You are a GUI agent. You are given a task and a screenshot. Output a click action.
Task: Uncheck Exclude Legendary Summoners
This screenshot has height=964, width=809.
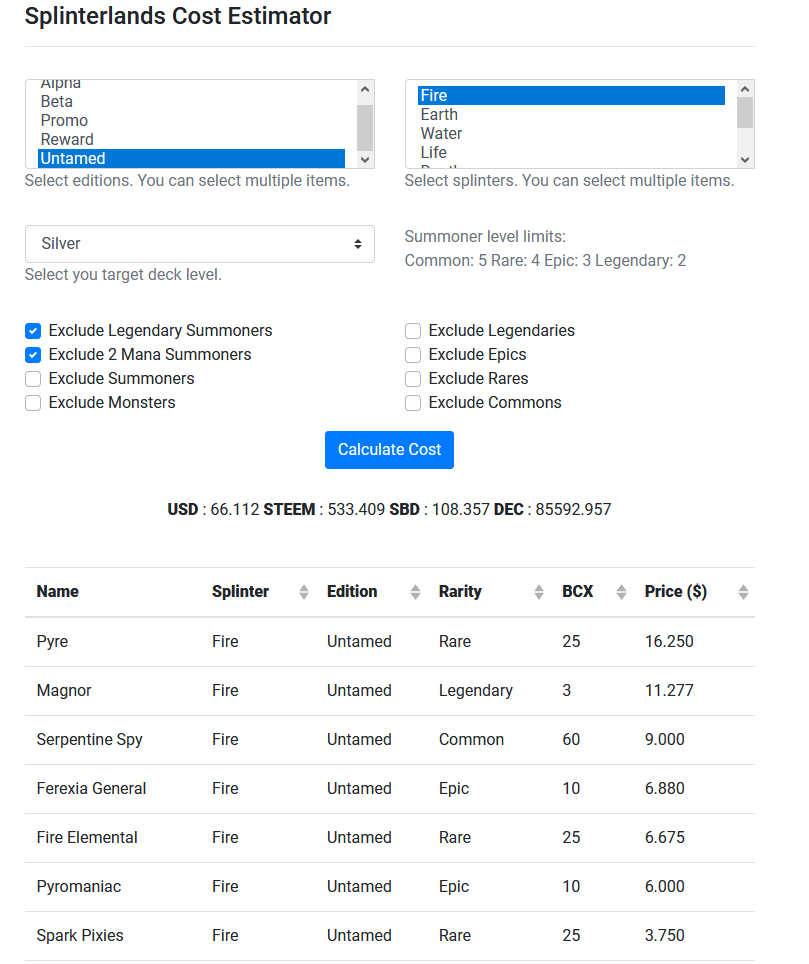pyautogui.click(x=33, y=331)
